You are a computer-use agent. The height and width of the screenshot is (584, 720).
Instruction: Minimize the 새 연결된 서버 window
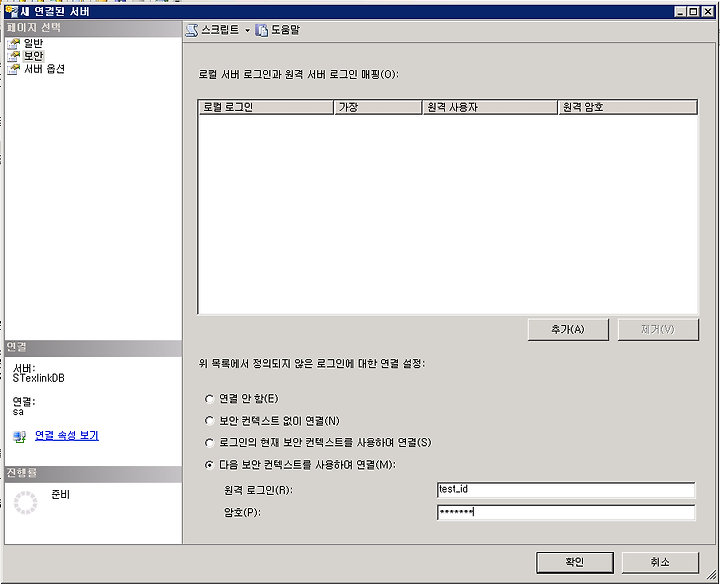[681, 11]
